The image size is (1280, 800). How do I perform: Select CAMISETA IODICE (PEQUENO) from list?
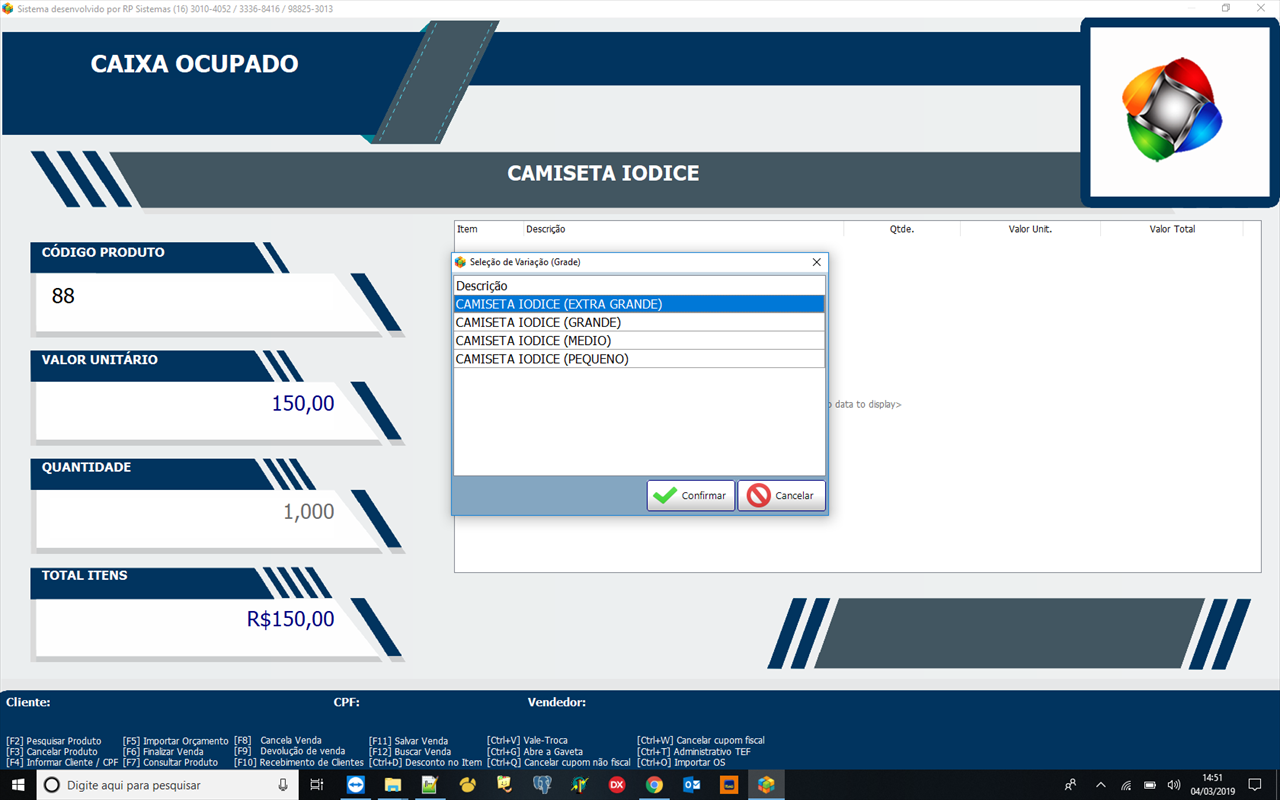coord(638,359)
